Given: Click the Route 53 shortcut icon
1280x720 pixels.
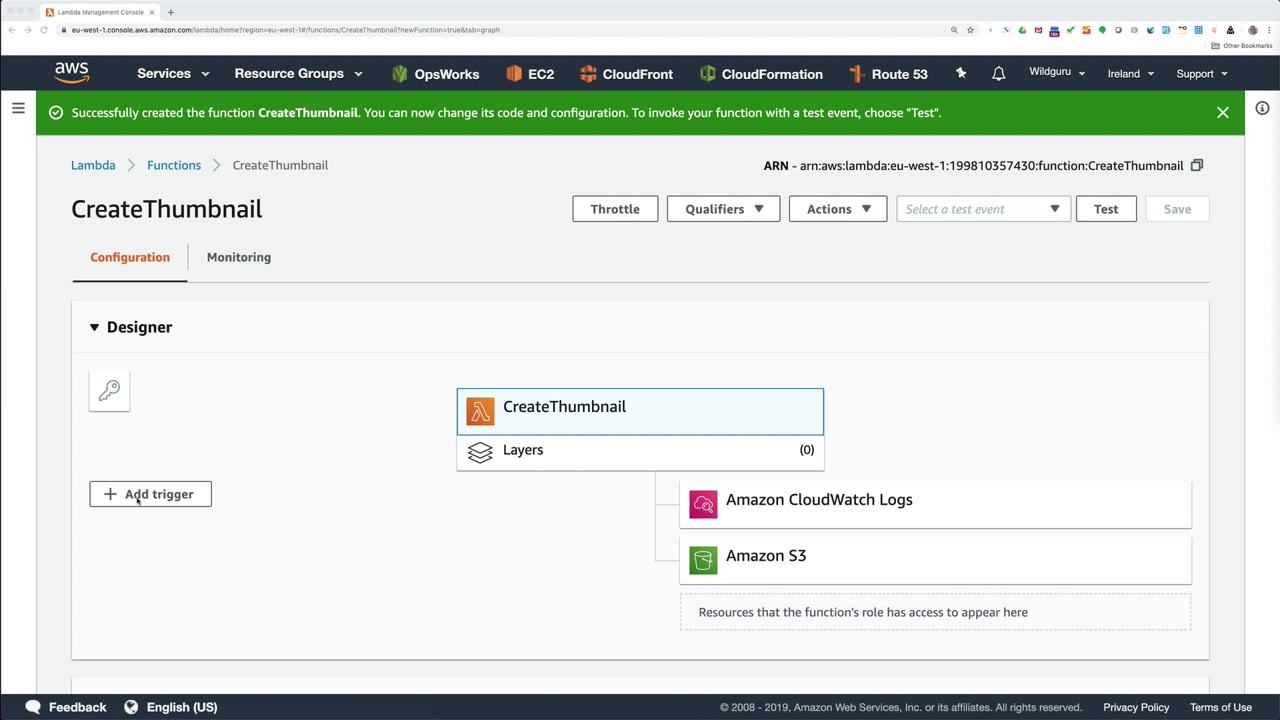Looking at the screenshot, I should [x=856, y=73].
